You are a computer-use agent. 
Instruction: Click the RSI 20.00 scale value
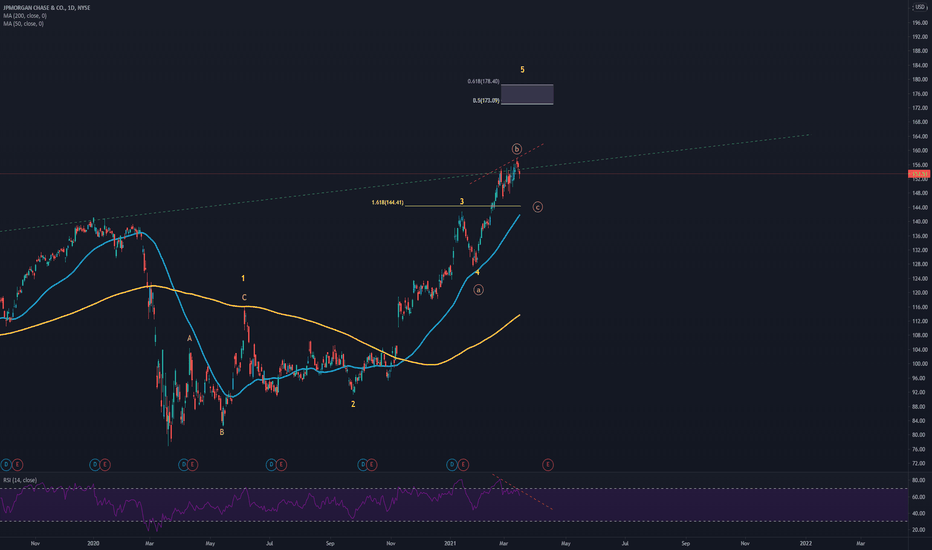[920, 530]
